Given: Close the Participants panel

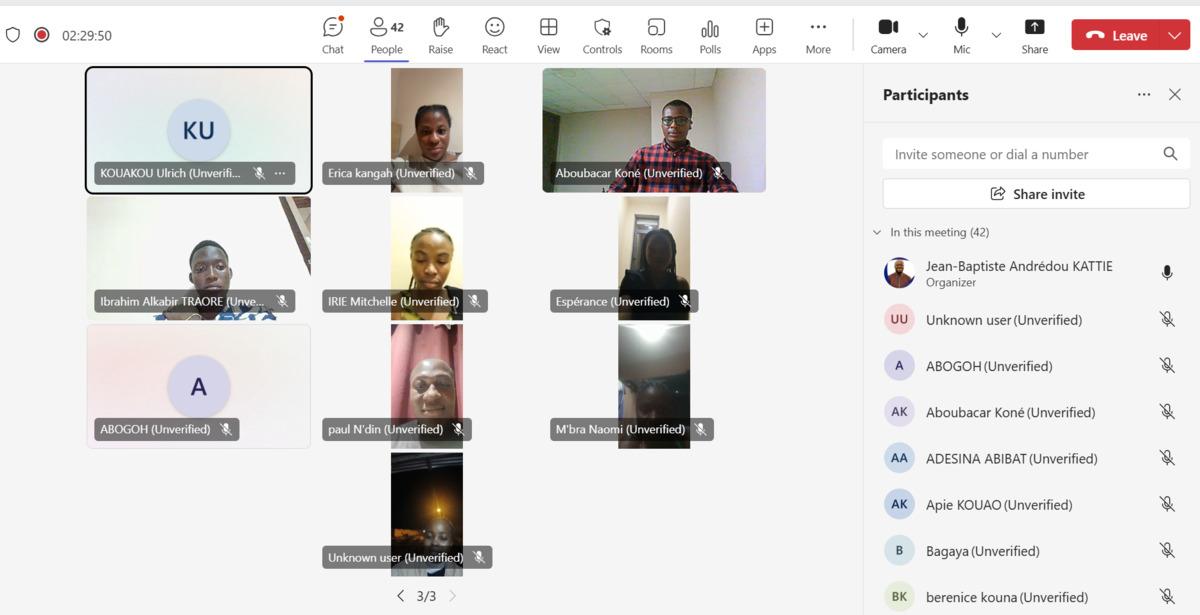Looking at the screenshot, I should point(1175,95).
